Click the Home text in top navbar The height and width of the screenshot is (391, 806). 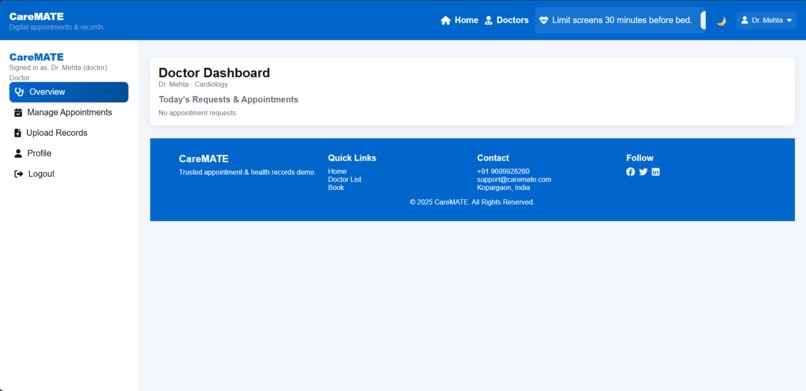[x=466, y=20]
